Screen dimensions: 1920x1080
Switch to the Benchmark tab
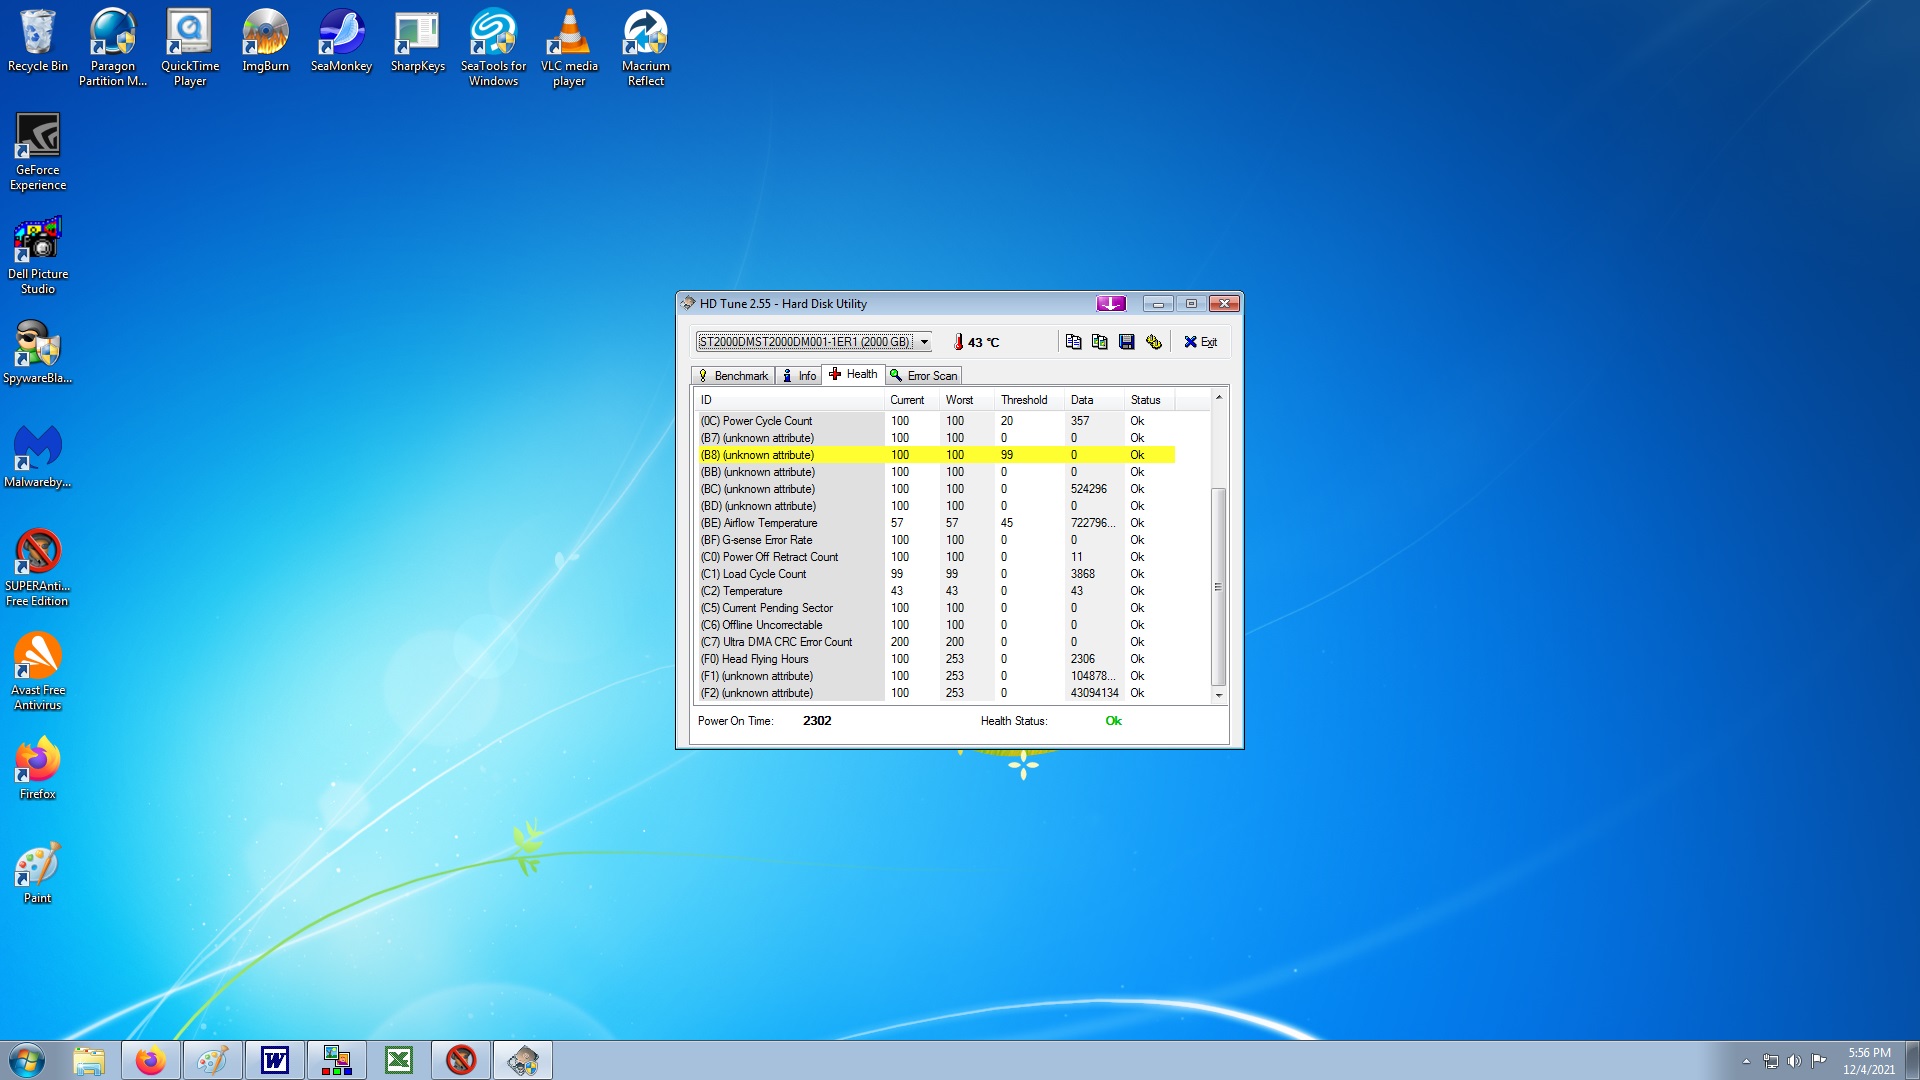pos(733,376)
